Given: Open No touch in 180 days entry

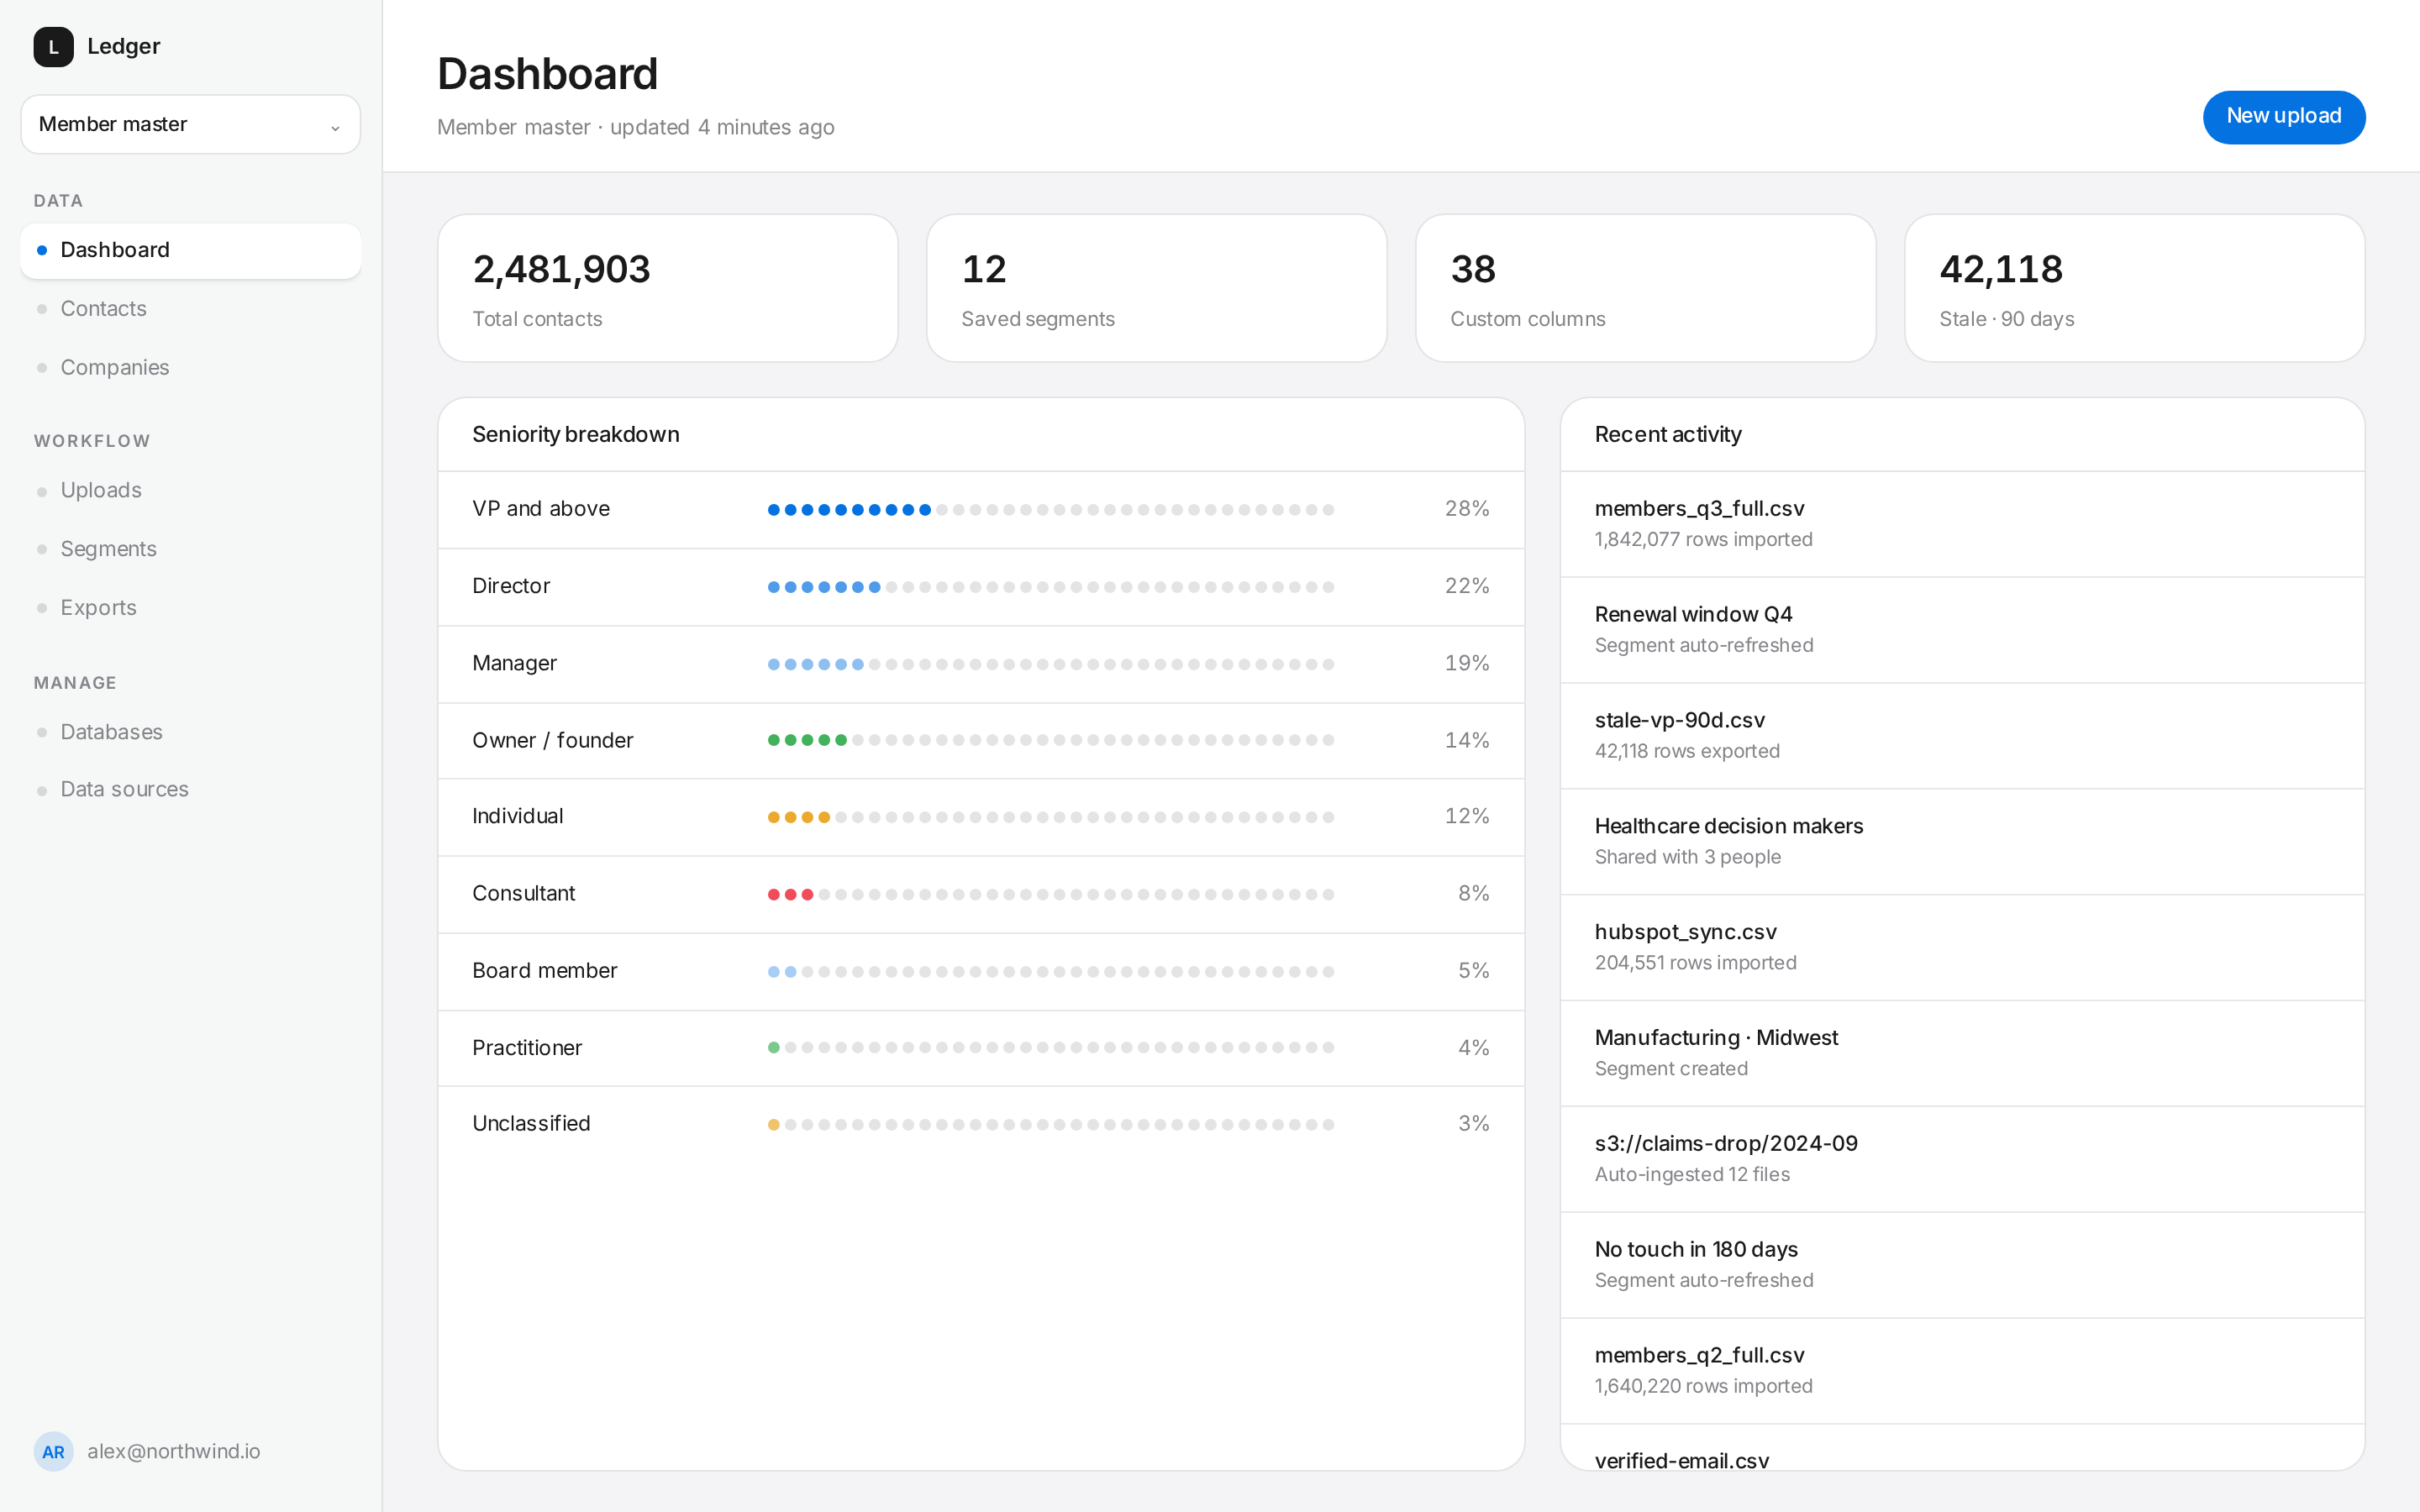Looking at the screenshot, I should coord(1962,1266).
